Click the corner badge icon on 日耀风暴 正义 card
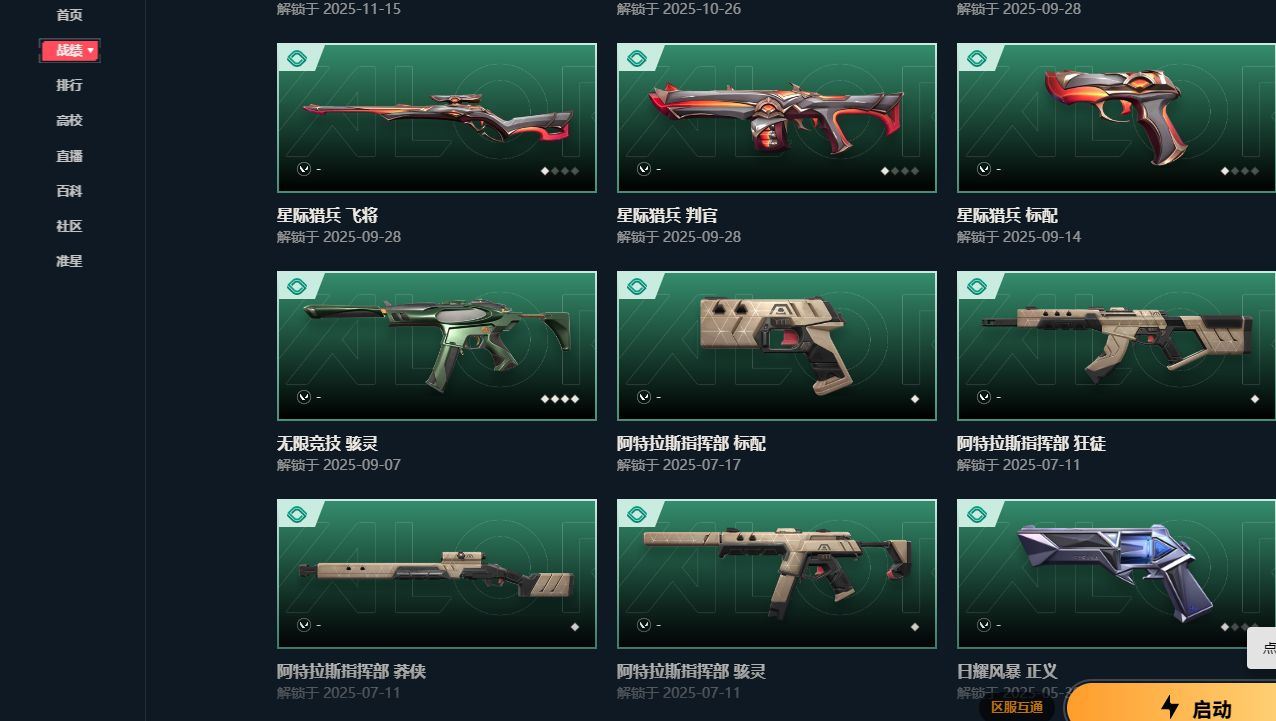Screen dimensions: 1276x721 click(976, 515)
